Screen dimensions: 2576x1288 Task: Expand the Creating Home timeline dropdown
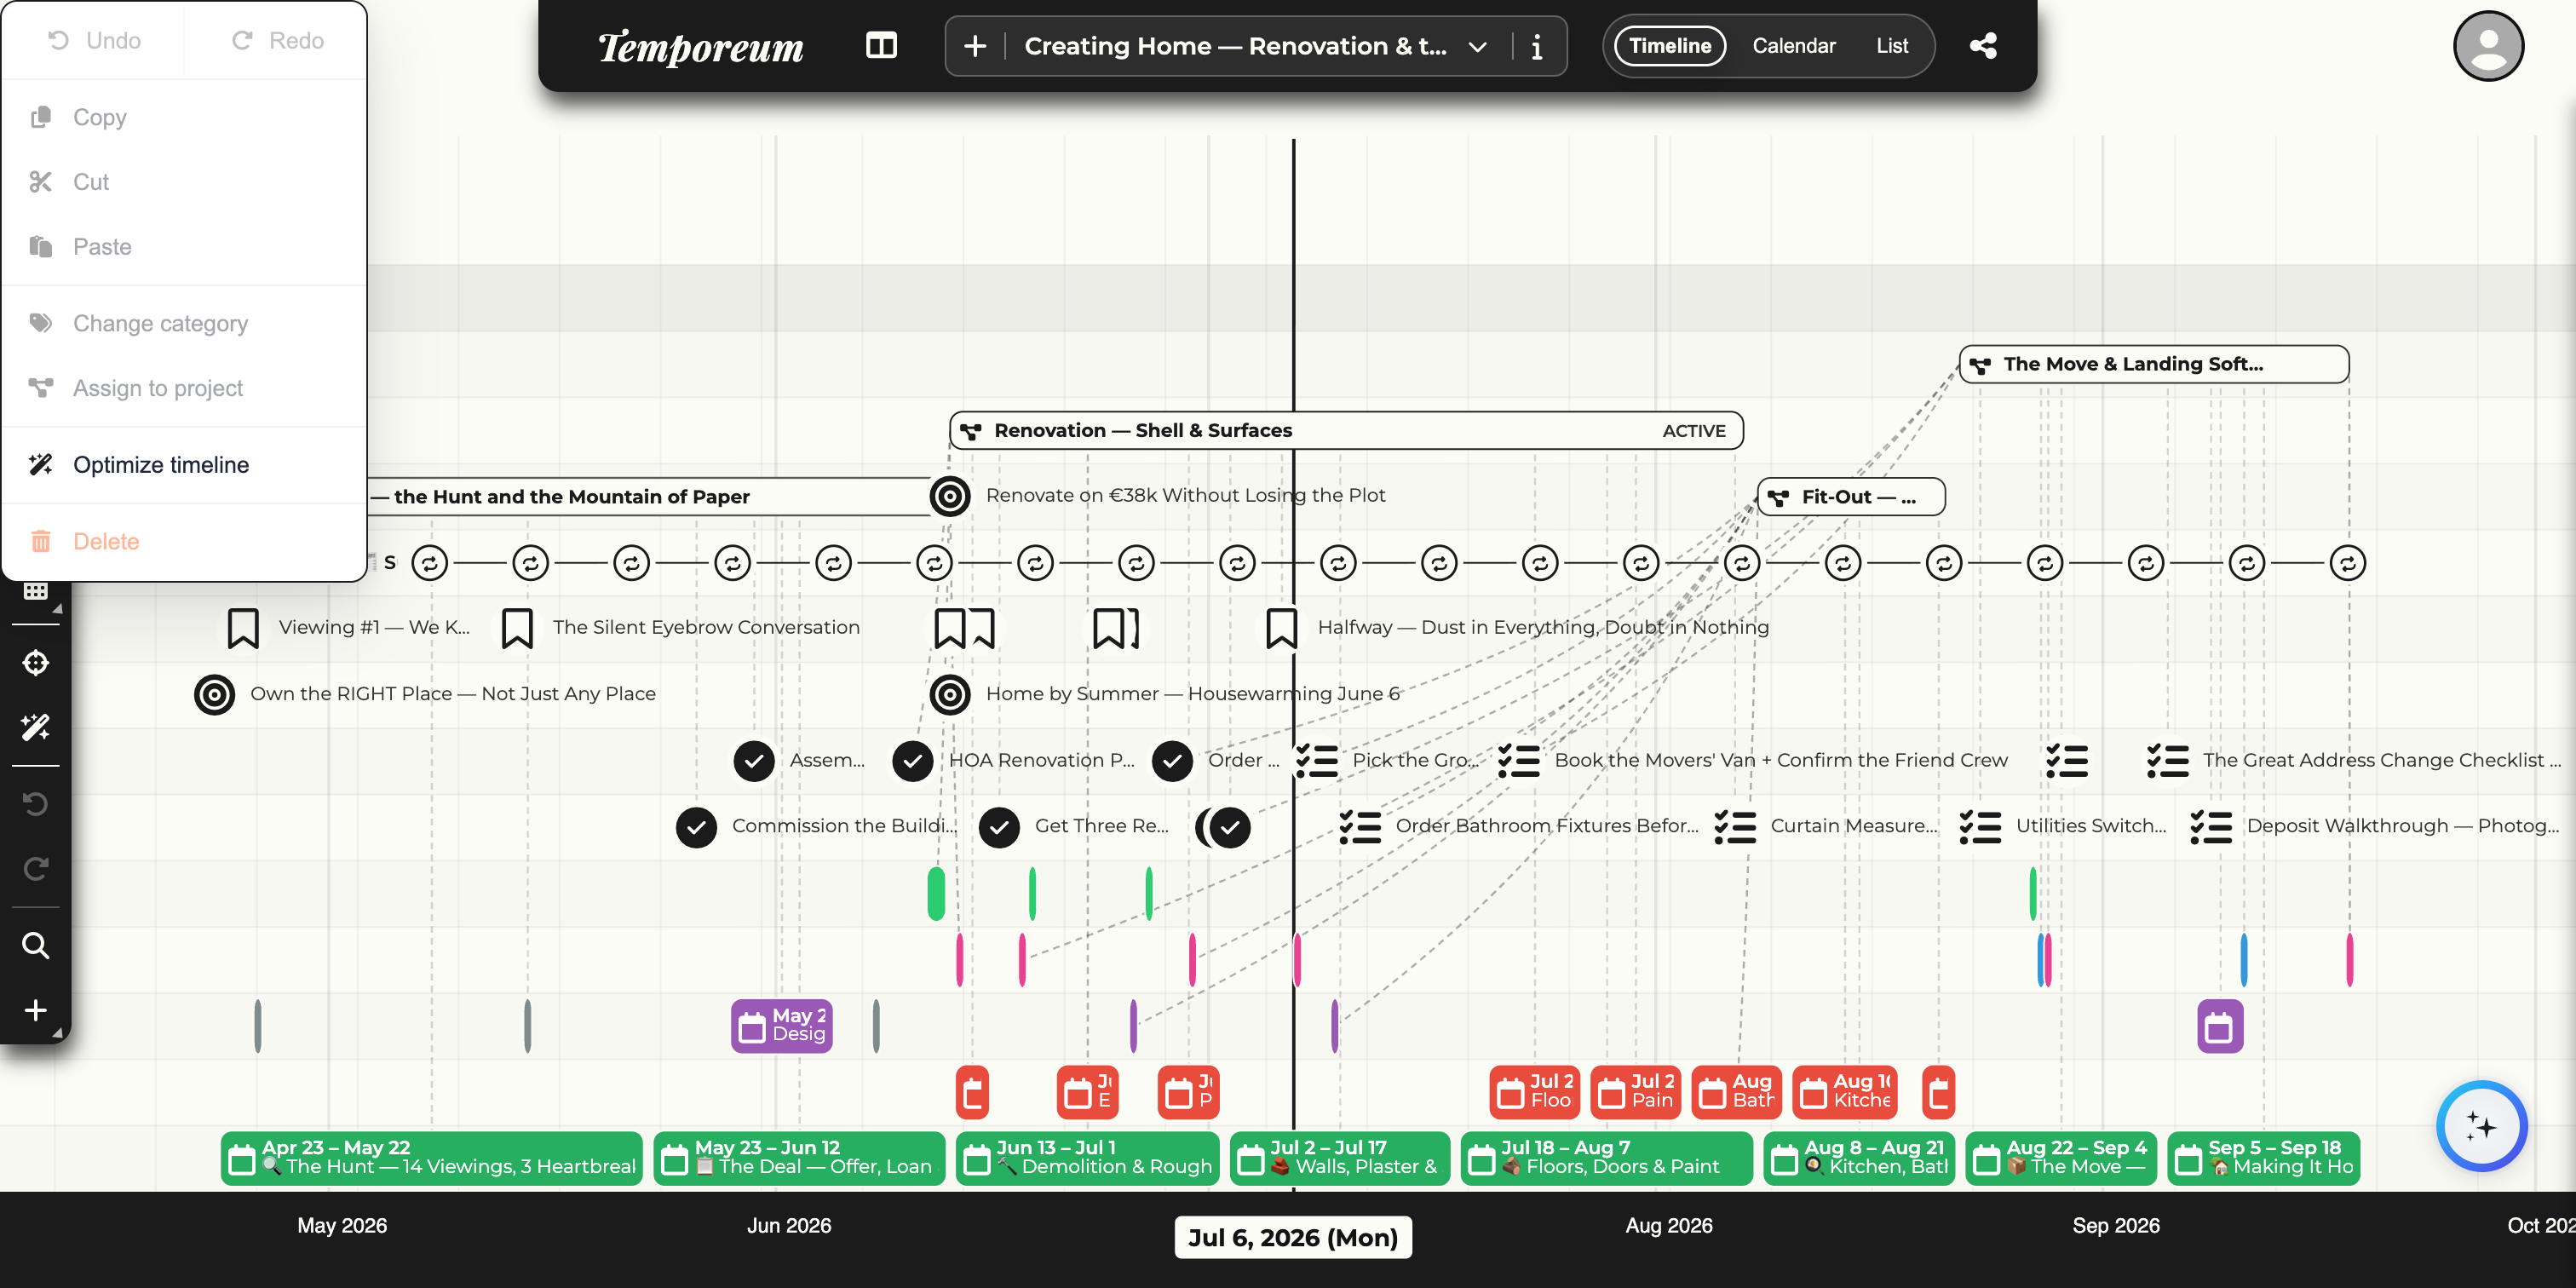pyautogui.click(x=1477, y=46)
